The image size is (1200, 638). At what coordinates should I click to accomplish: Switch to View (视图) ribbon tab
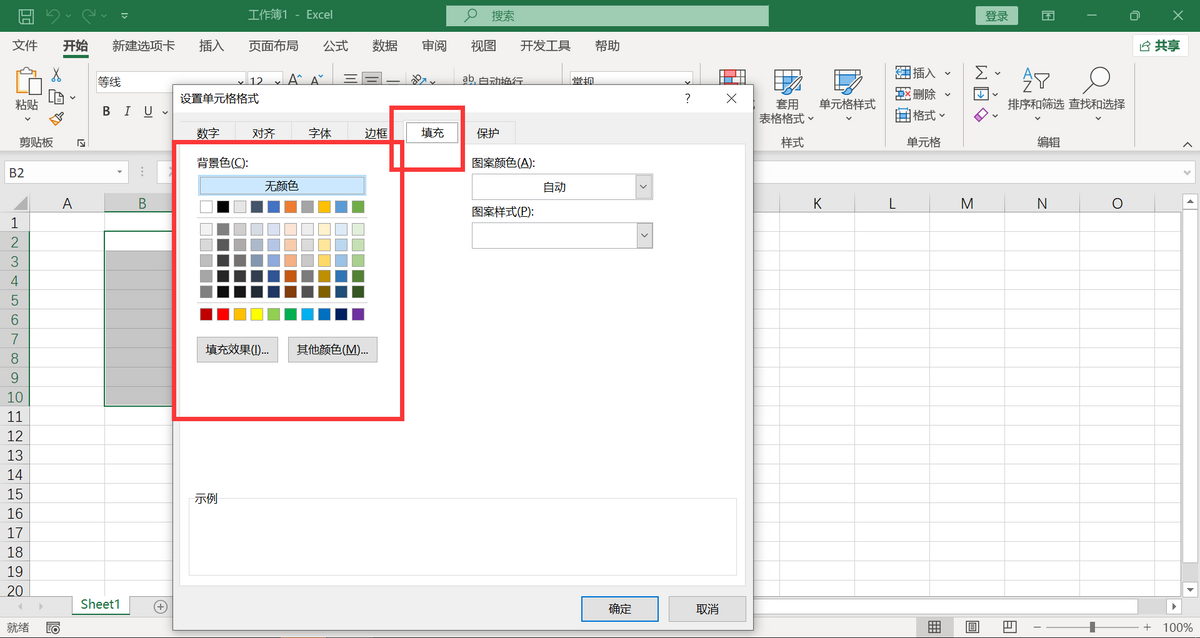click(484, 46)
